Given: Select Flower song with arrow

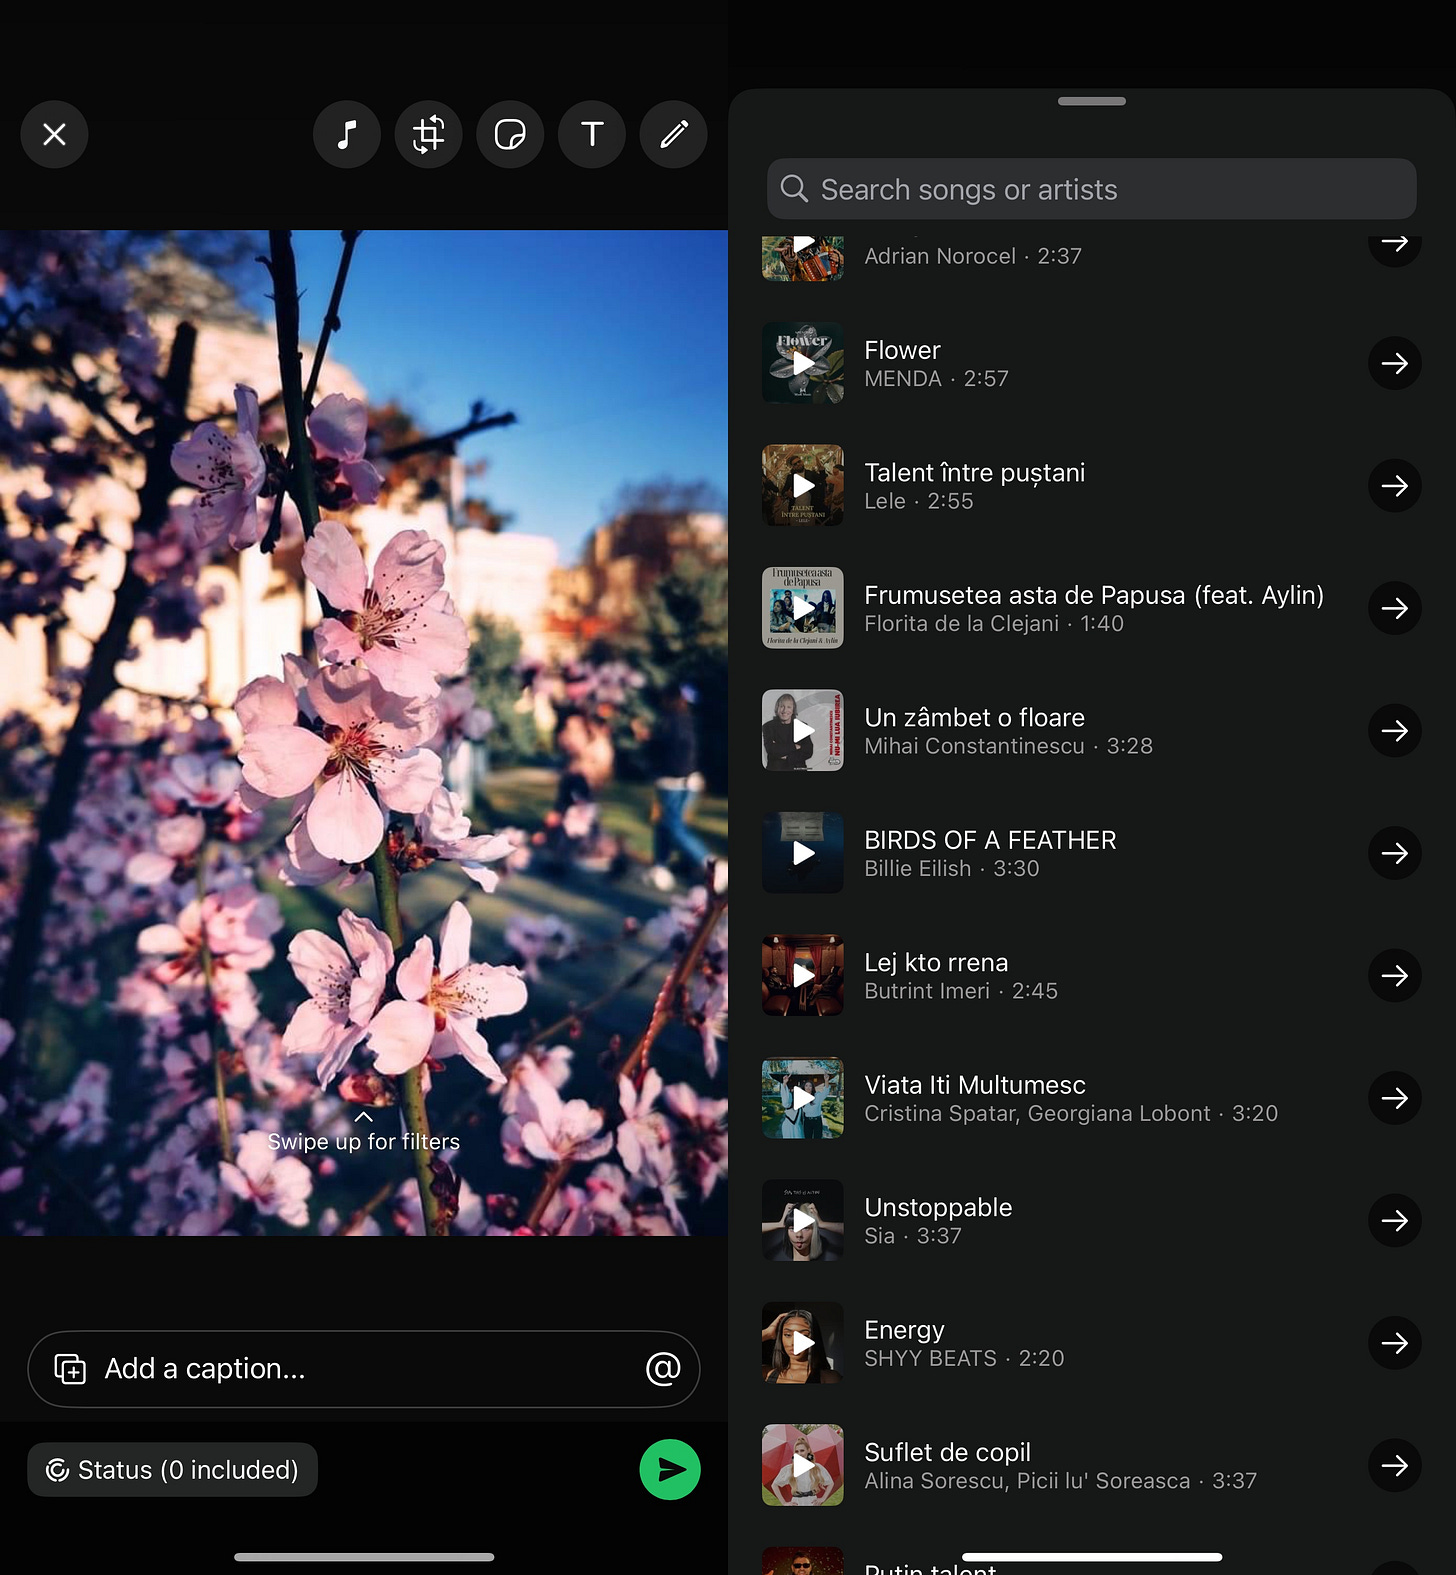Looking at the screenshot, I should [x=1394, y=363].
